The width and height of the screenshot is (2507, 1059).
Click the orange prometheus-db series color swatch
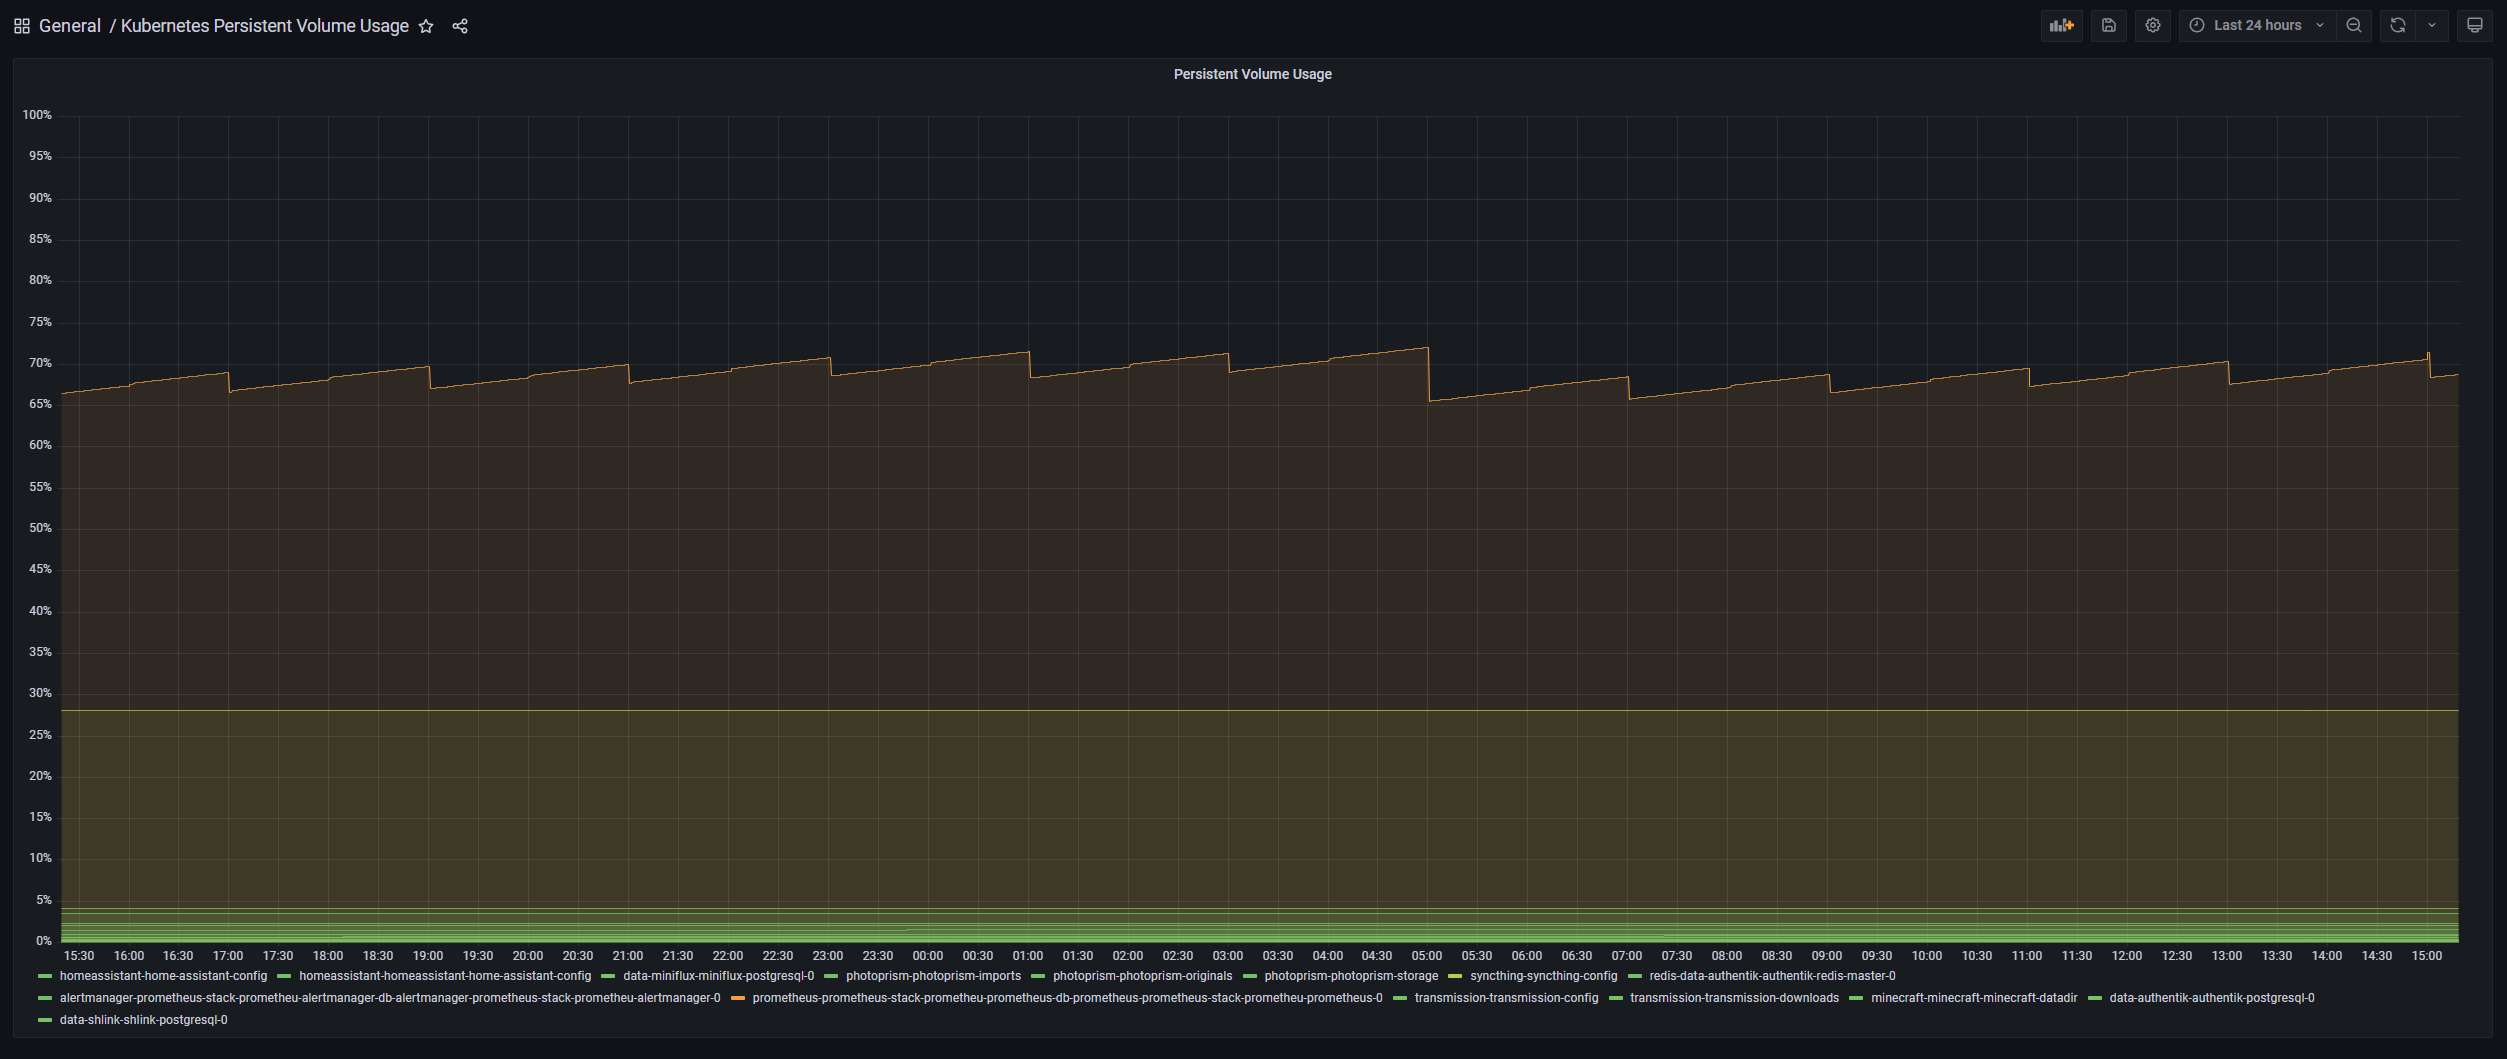tap(738, 998)
